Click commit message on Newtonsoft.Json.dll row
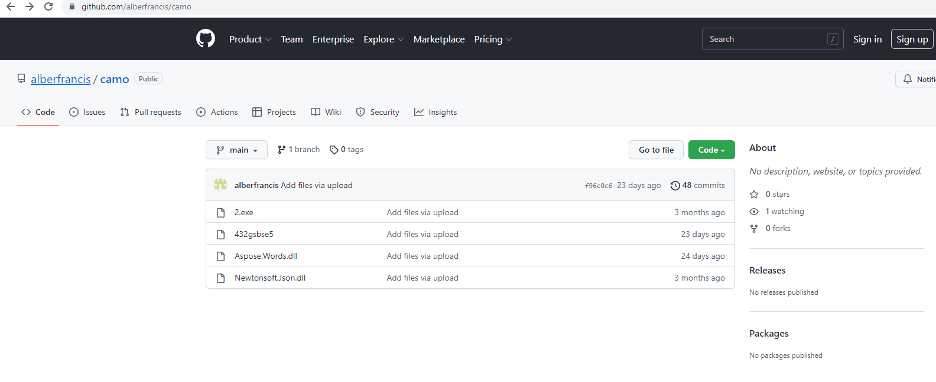 tap(423, 278)
